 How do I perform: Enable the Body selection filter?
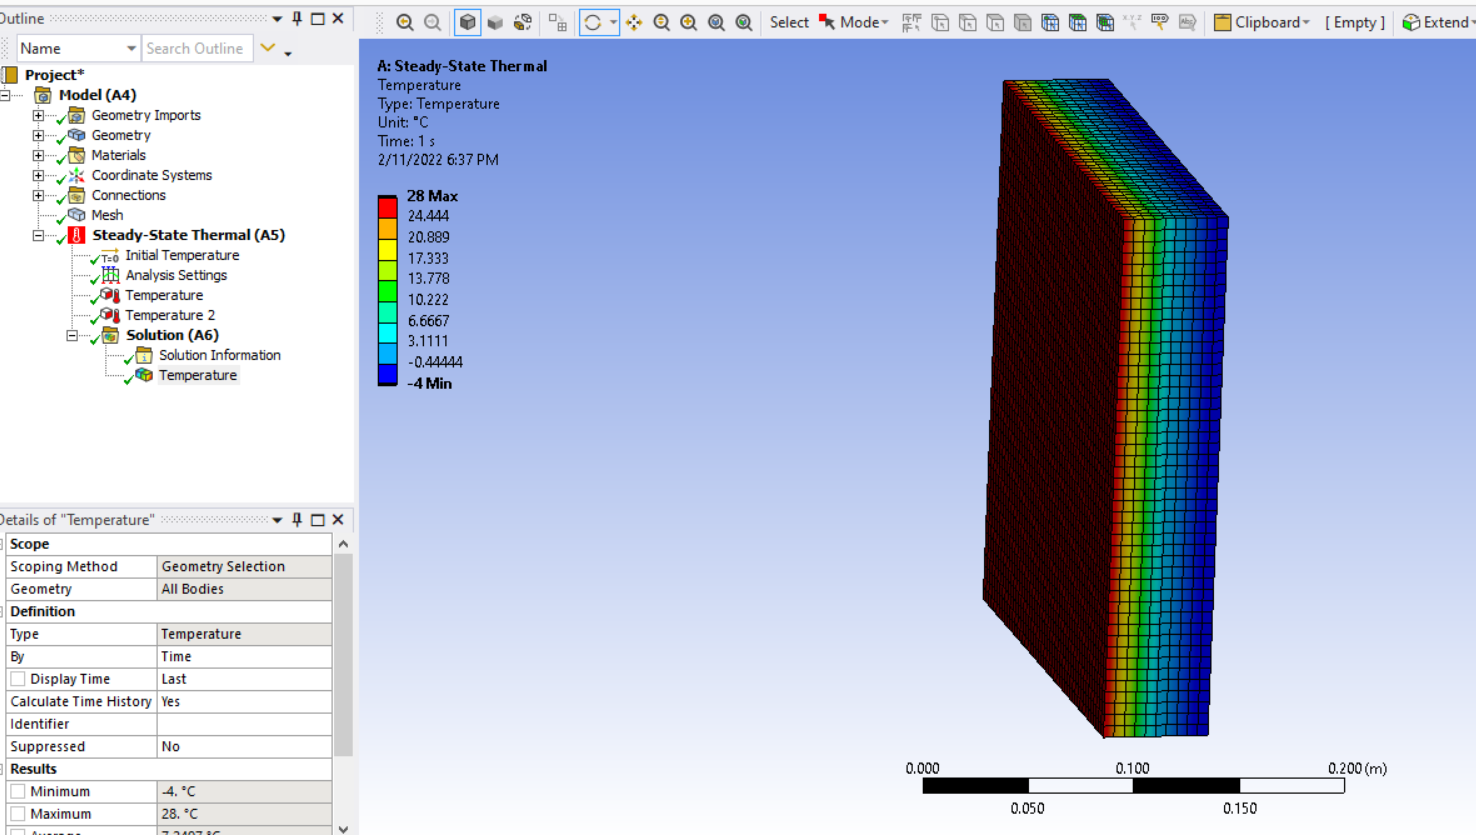click(x=1022, y=22)
